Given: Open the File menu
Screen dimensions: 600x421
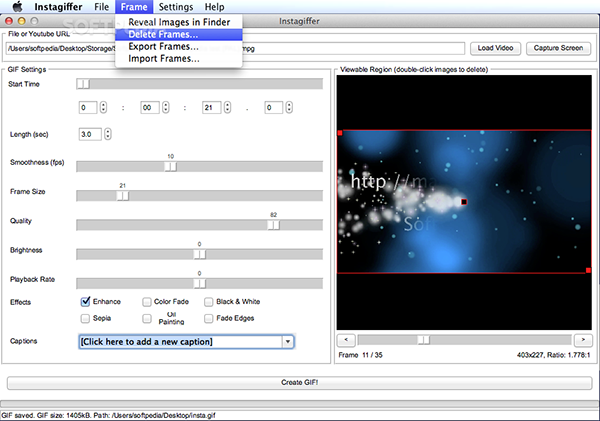Looking at the screenshot, I should [x=101, y=7].
